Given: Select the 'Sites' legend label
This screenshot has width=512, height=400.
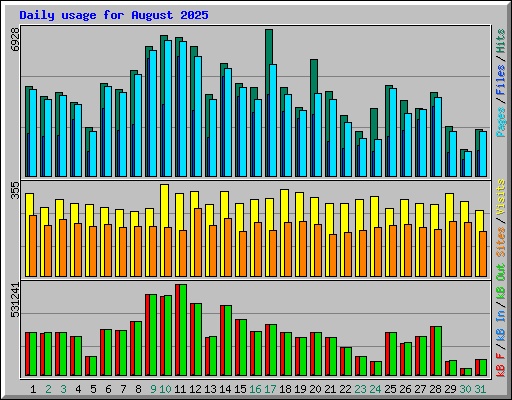Looking at the screenshot, I should [500, 242].
